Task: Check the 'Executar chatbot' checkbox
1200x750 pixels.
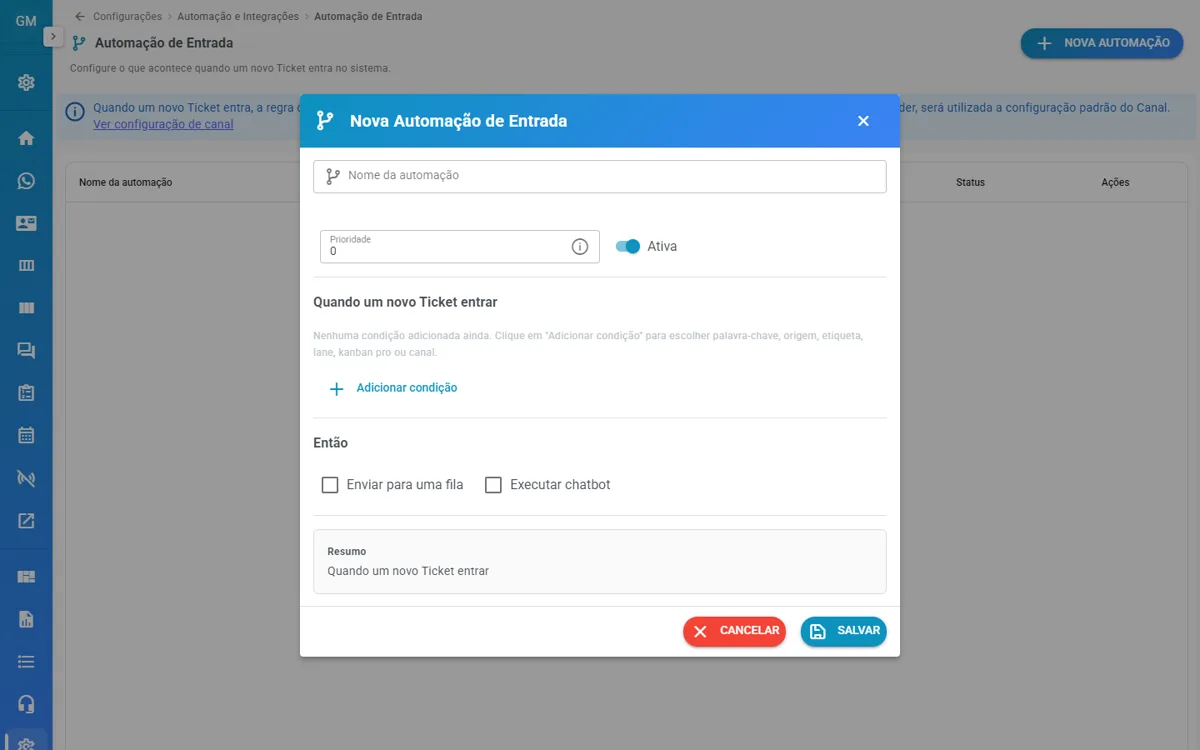Action: 493,485
